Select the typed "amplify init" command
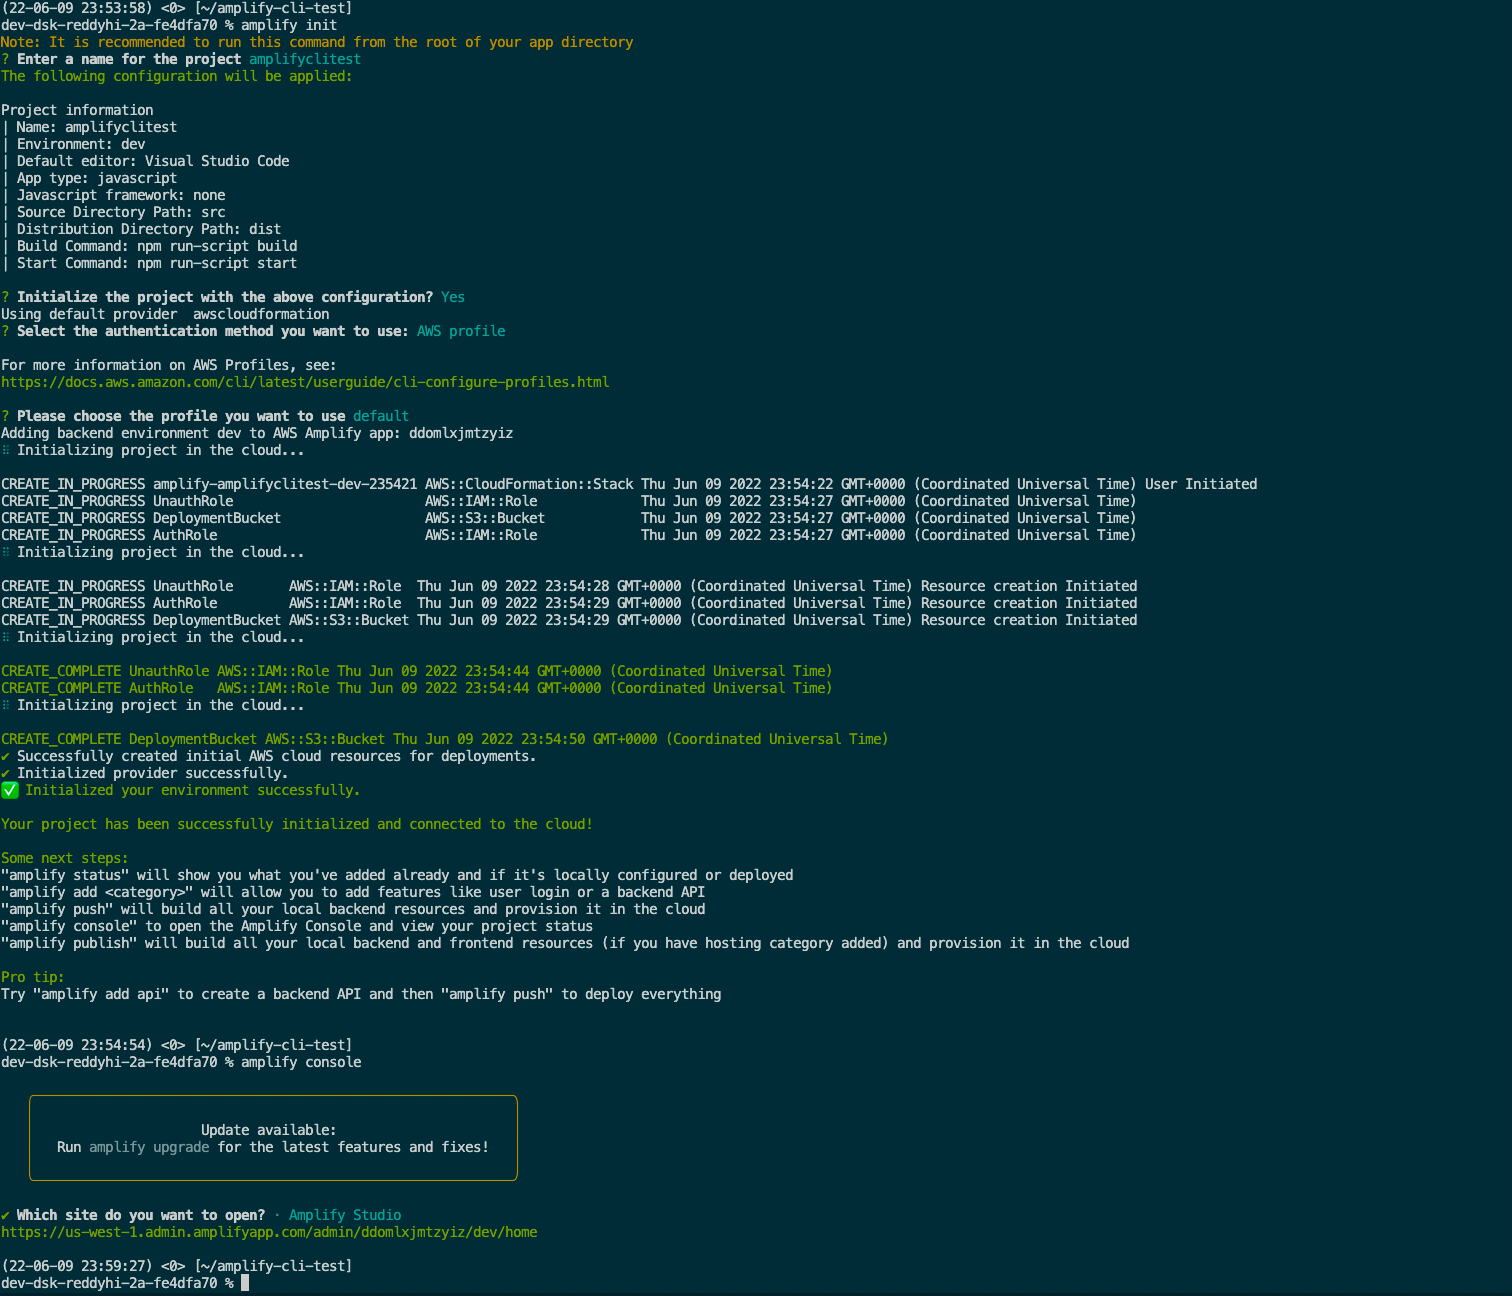Screen dimensions: 1512x1296 click(289, 25)
